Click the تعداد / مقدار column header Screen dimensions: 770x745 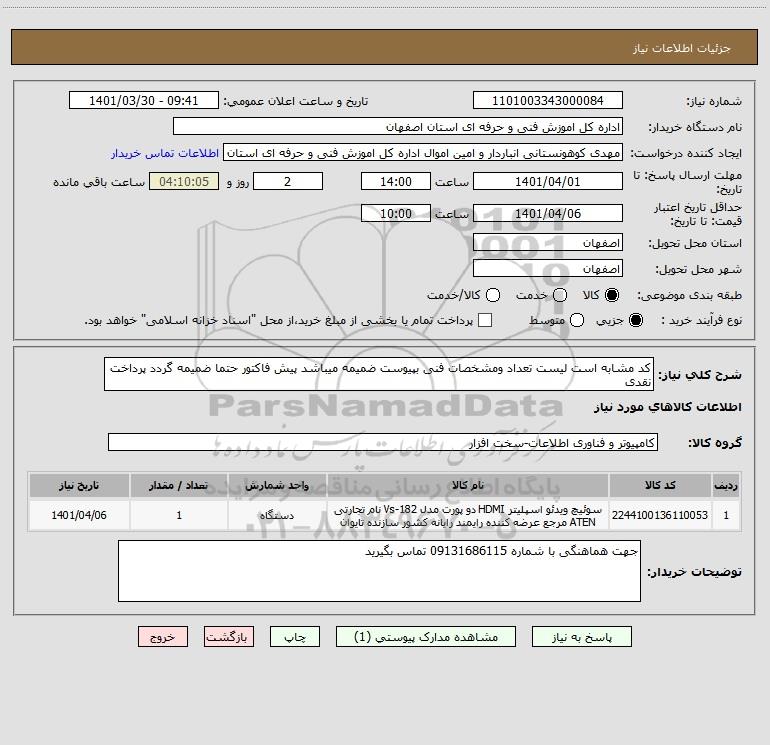(179, 485)
